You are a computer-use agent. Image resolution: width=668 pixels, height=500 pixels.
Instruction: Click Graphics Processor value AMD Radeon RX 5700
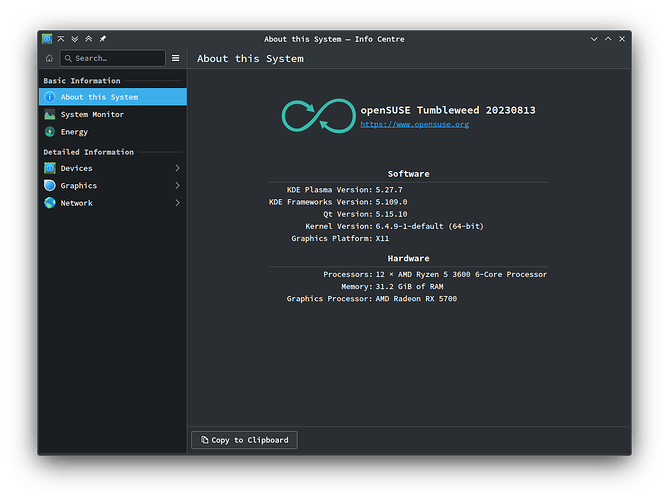pos(416,299)
